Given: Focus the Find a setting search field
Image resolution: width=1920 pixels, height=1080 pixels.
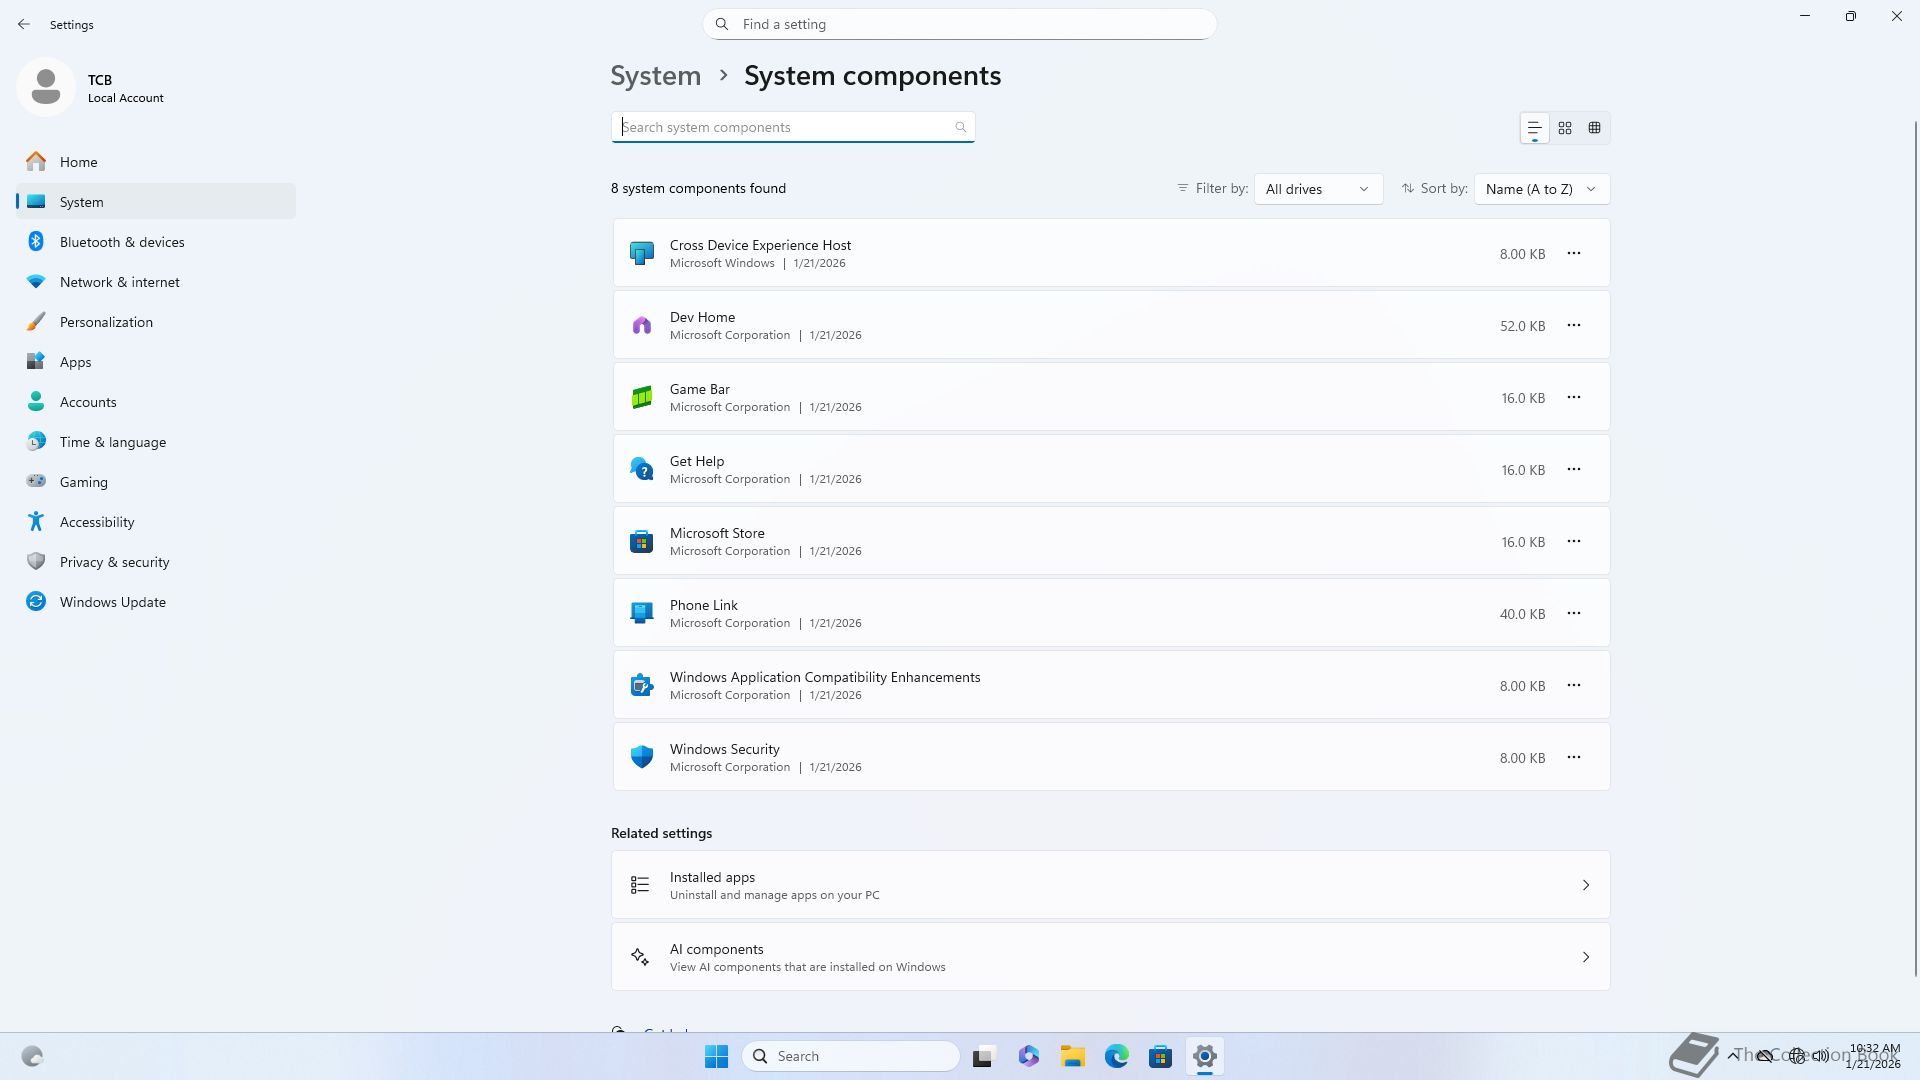Looking at the screenshot, I should pyautogui.click(x=960, y=24).
